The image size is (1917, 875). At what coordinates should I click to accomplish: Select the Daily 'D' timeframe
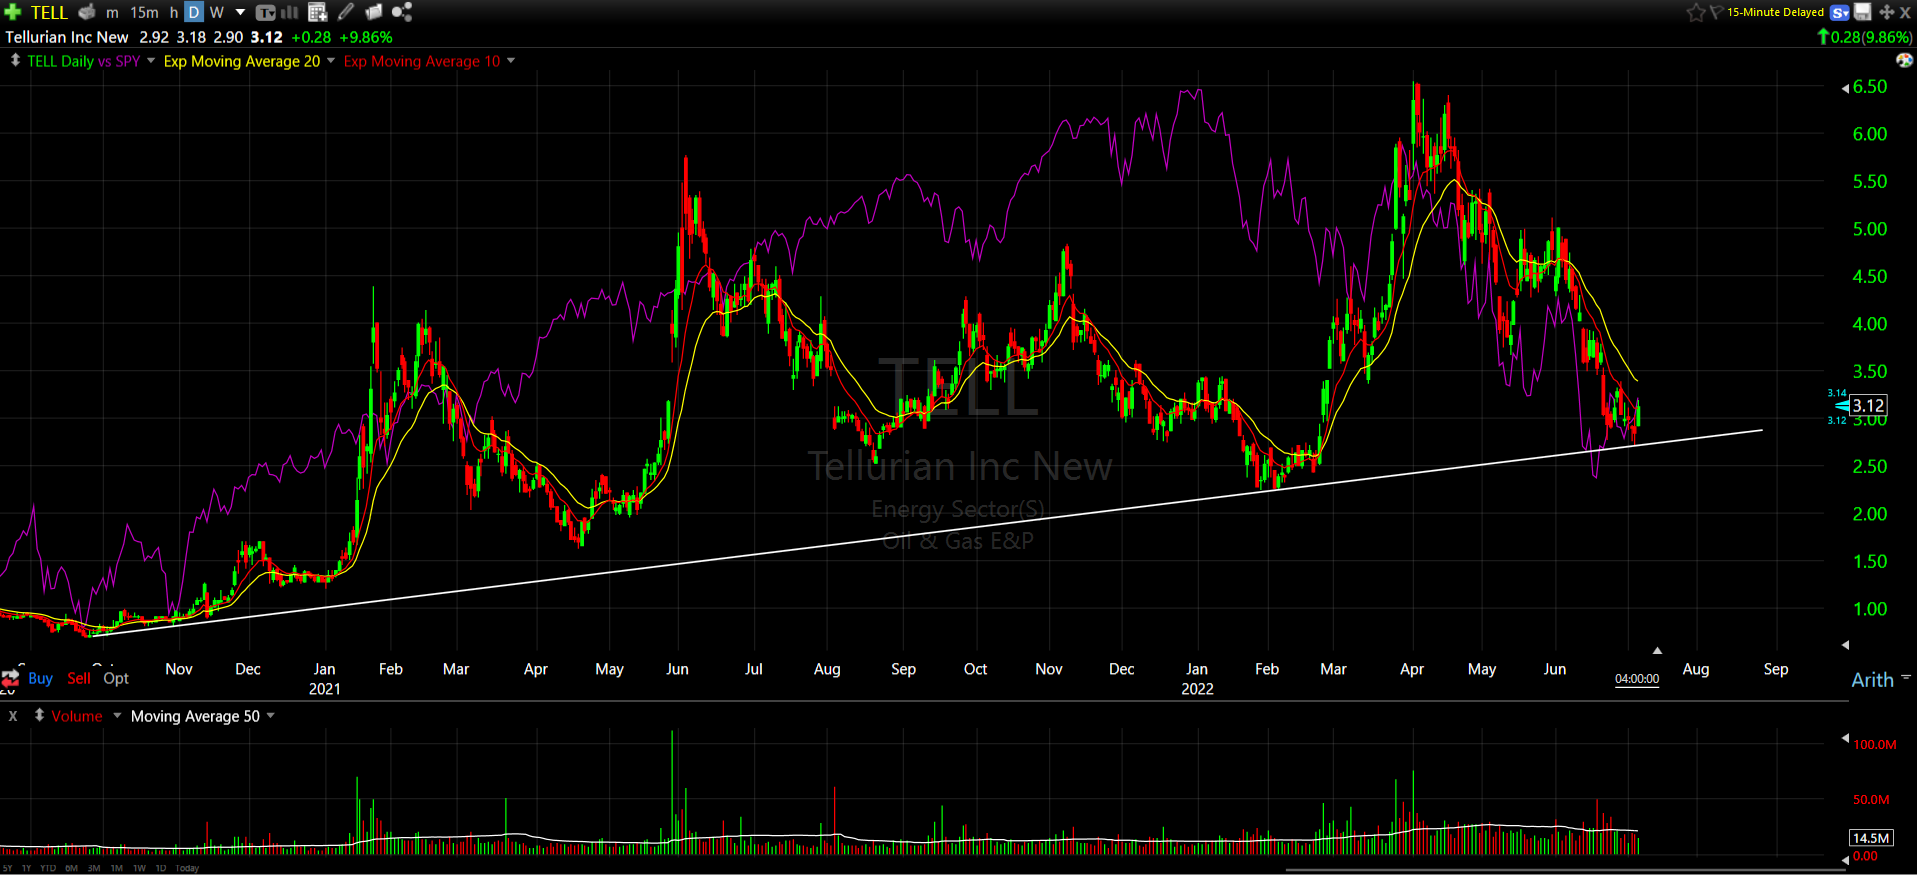[x=194, y=12]
